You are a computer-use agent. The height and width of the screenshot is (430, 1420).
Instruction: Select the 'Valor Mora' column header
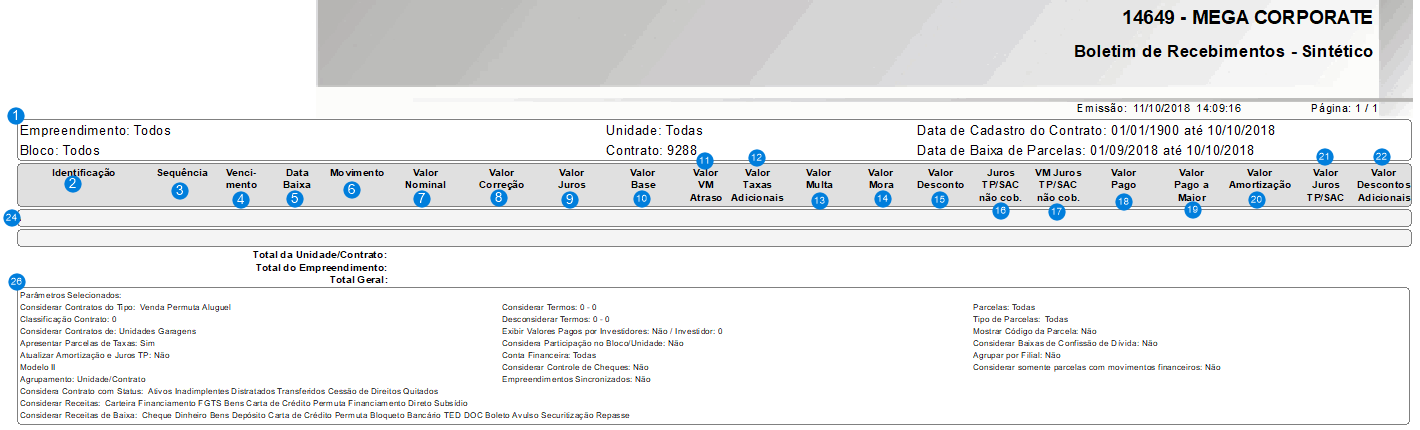click(880, 179)
